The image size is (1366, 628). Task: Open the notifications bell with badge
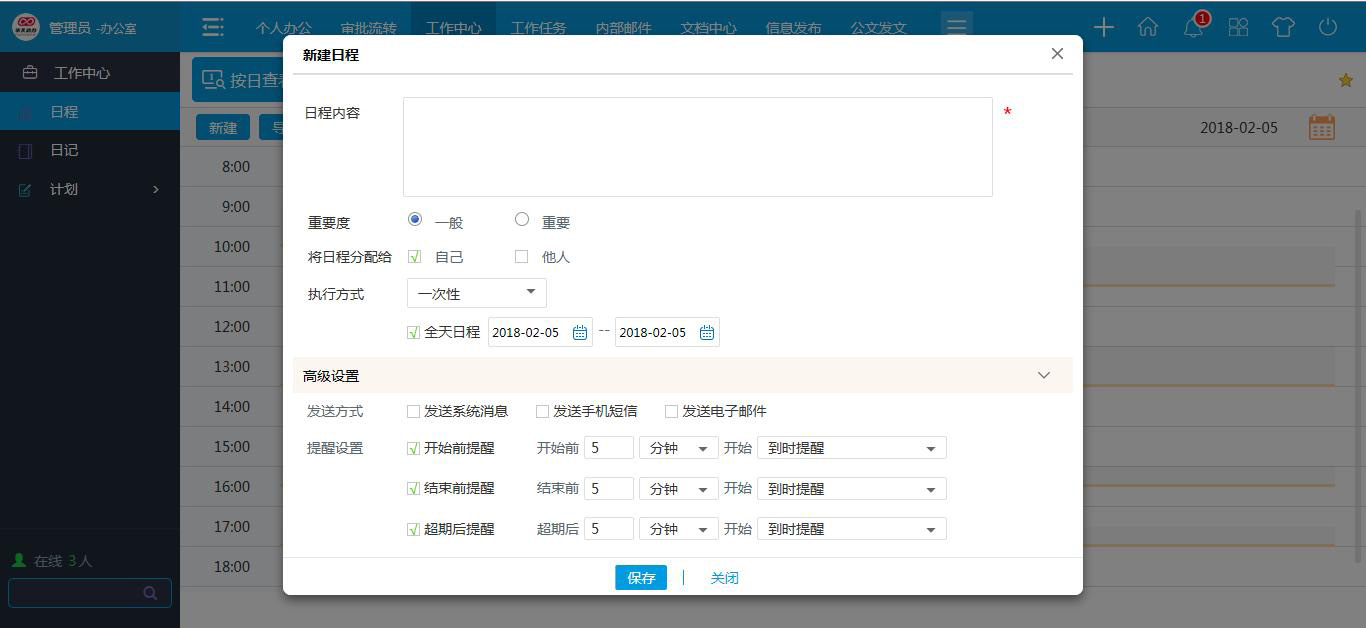point(1193,28)
